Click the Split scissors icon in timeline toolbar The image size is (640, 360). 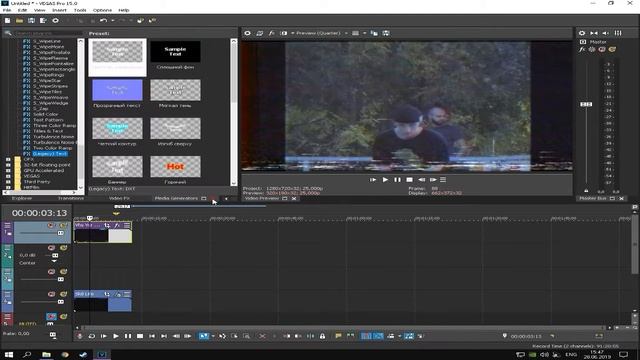click(x=262, y=336)
